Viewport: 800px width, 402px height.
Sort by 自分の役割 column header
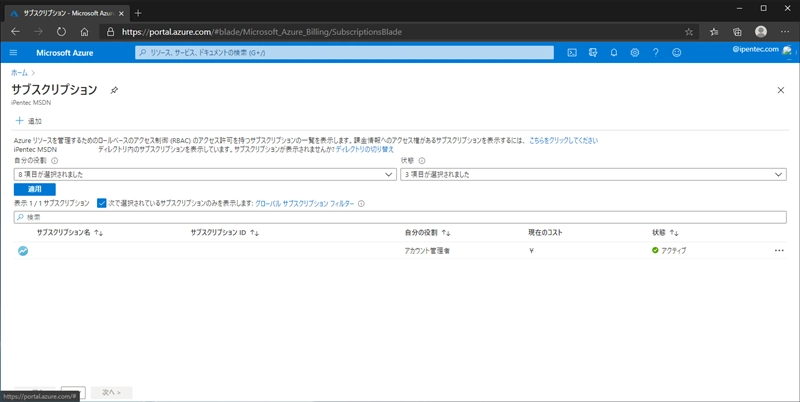coord(428,233)
